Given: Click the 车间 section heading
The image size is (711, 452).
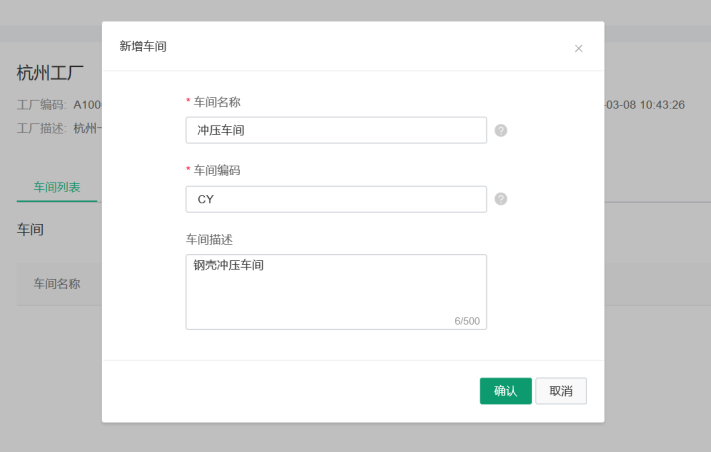Looking at the screenshot, I should (30, 229).
